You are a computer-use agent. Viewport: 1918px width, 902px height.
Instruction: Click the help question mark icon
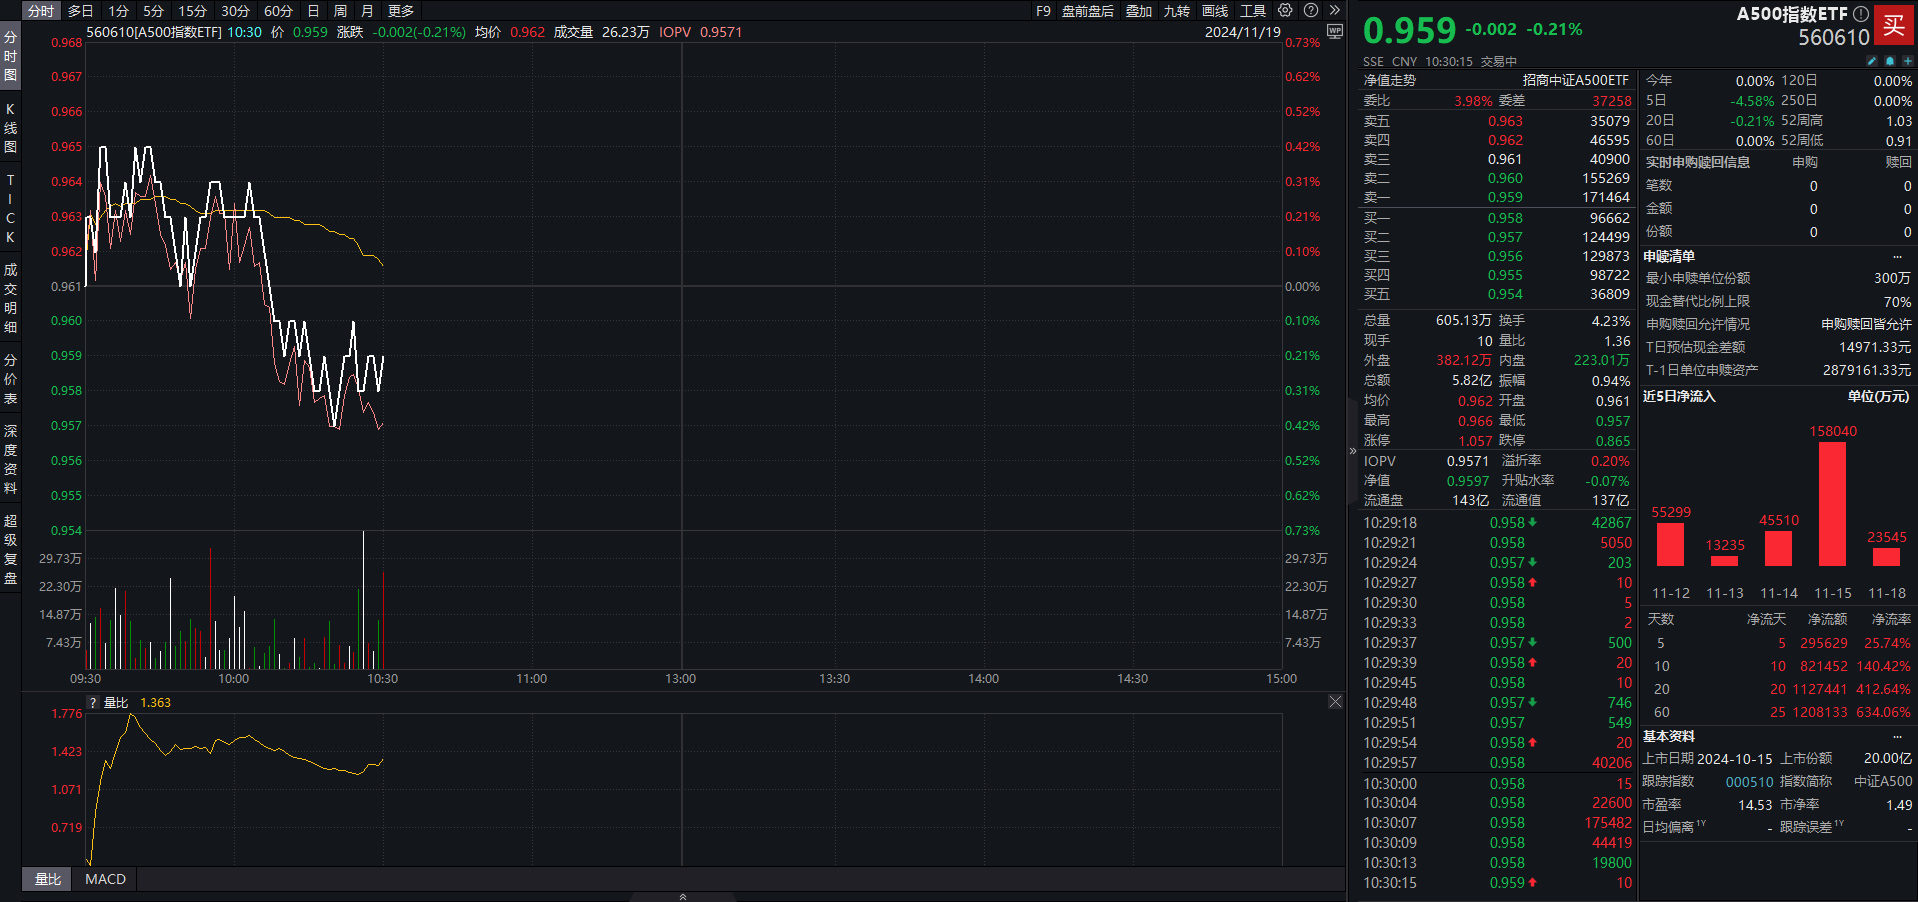point(1311,10)
